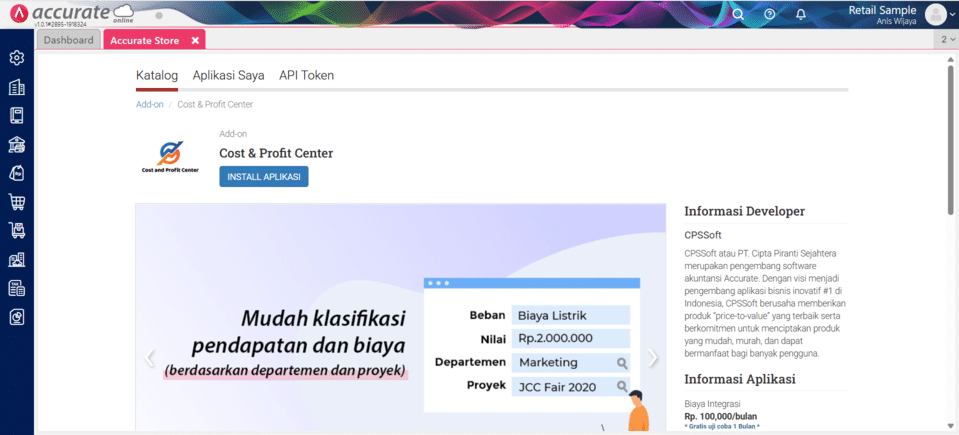Click the user avatar picture
The image size is (959, 435).
936,14
